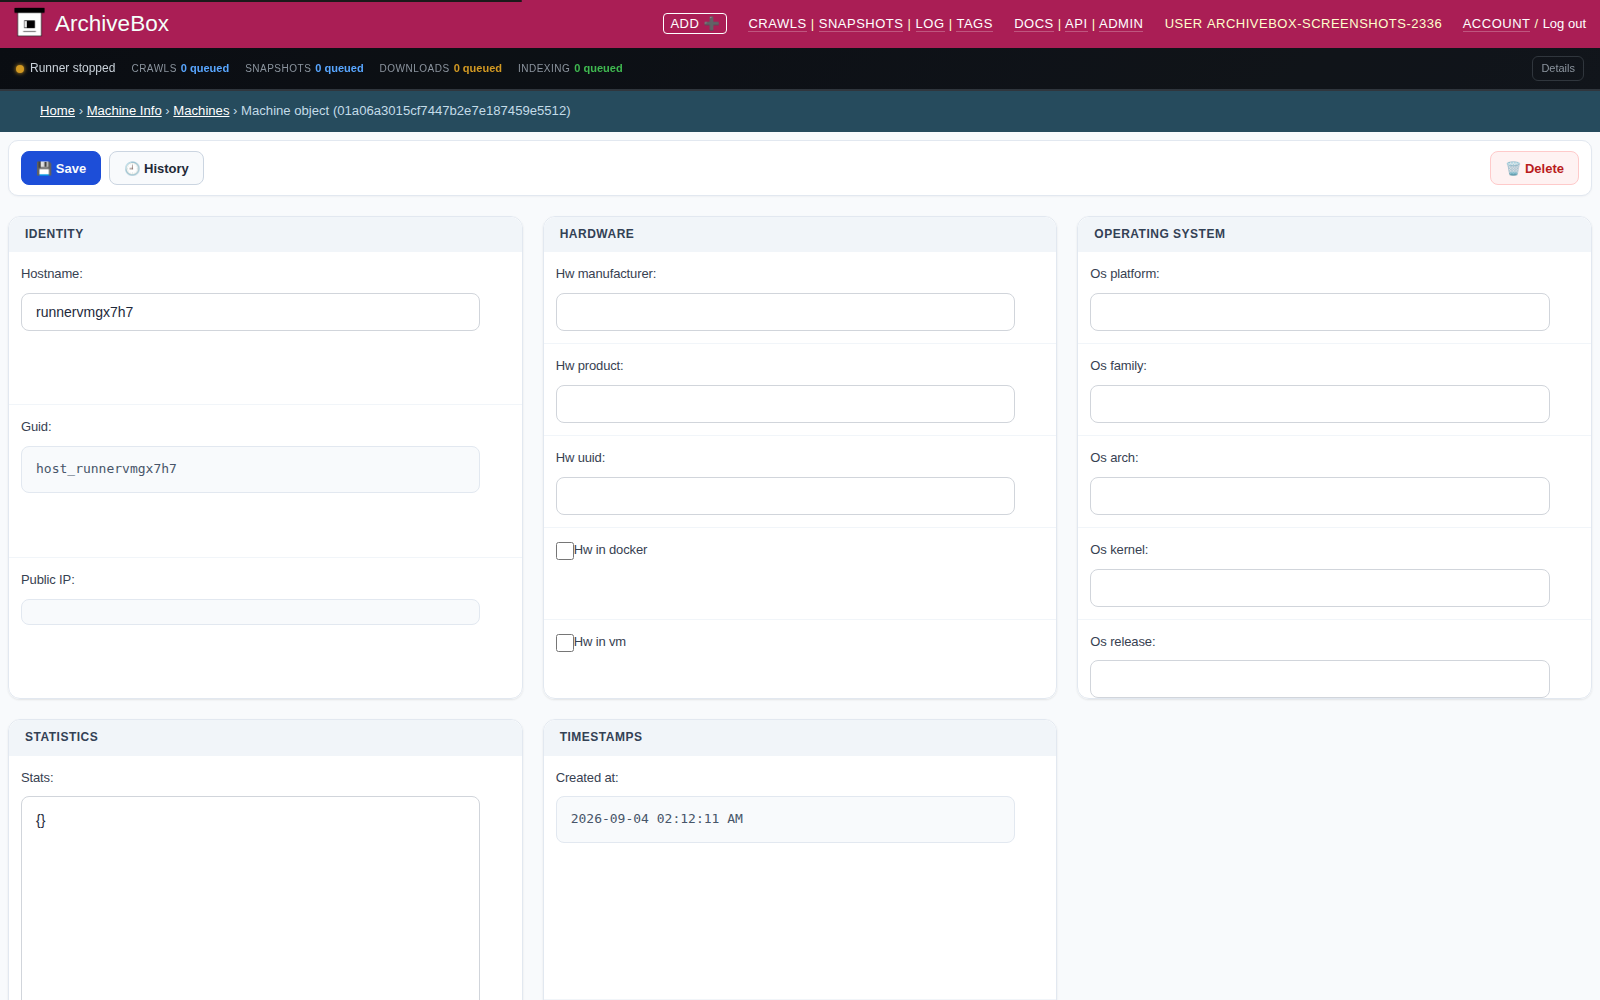Click the Machines breadcrumb
This screenshot has width=1600, height=1000.
201,110
